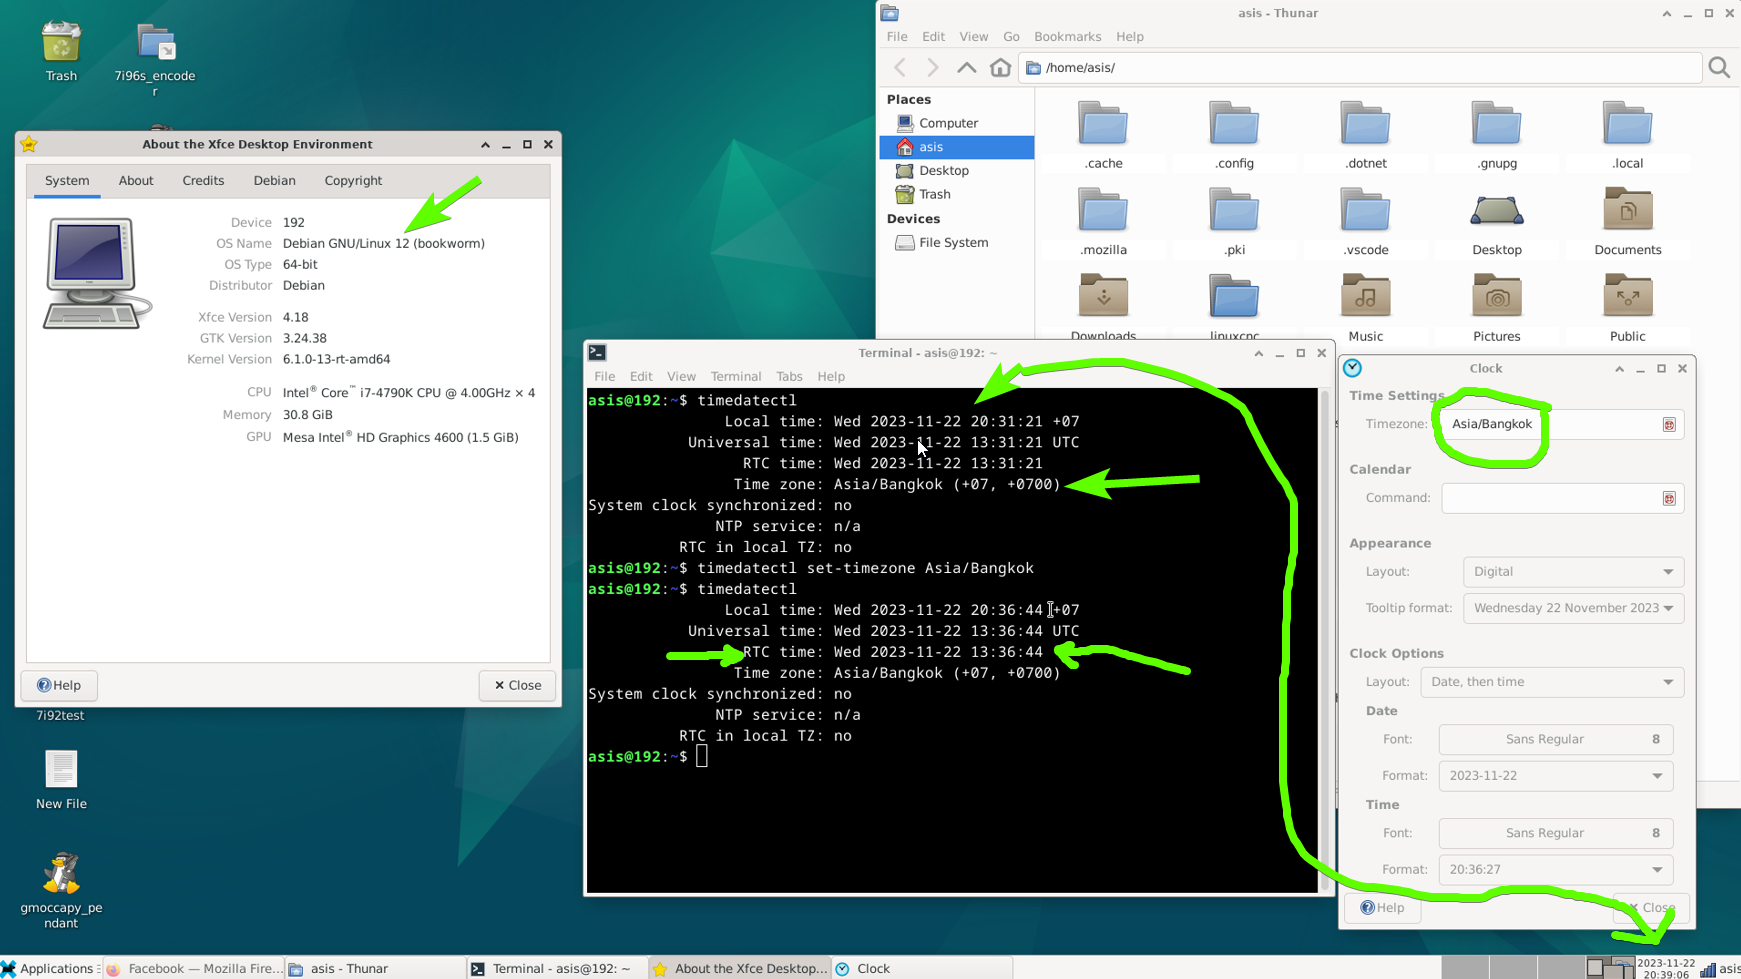Image resolution: width=1741 pixels, height=979 pixels.
Task: Open the Tabs menu in terminal window
Action: tap(789, 377)
